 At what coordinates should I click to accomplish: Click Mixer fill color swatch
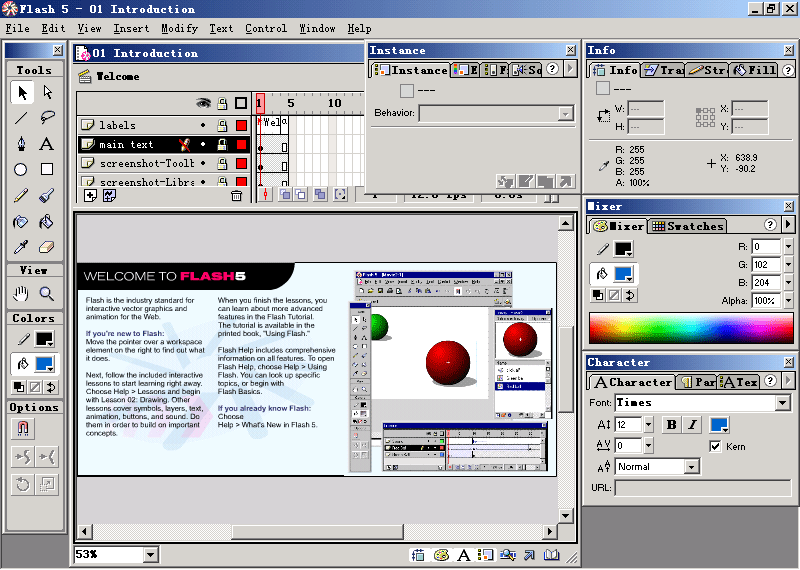623,274
